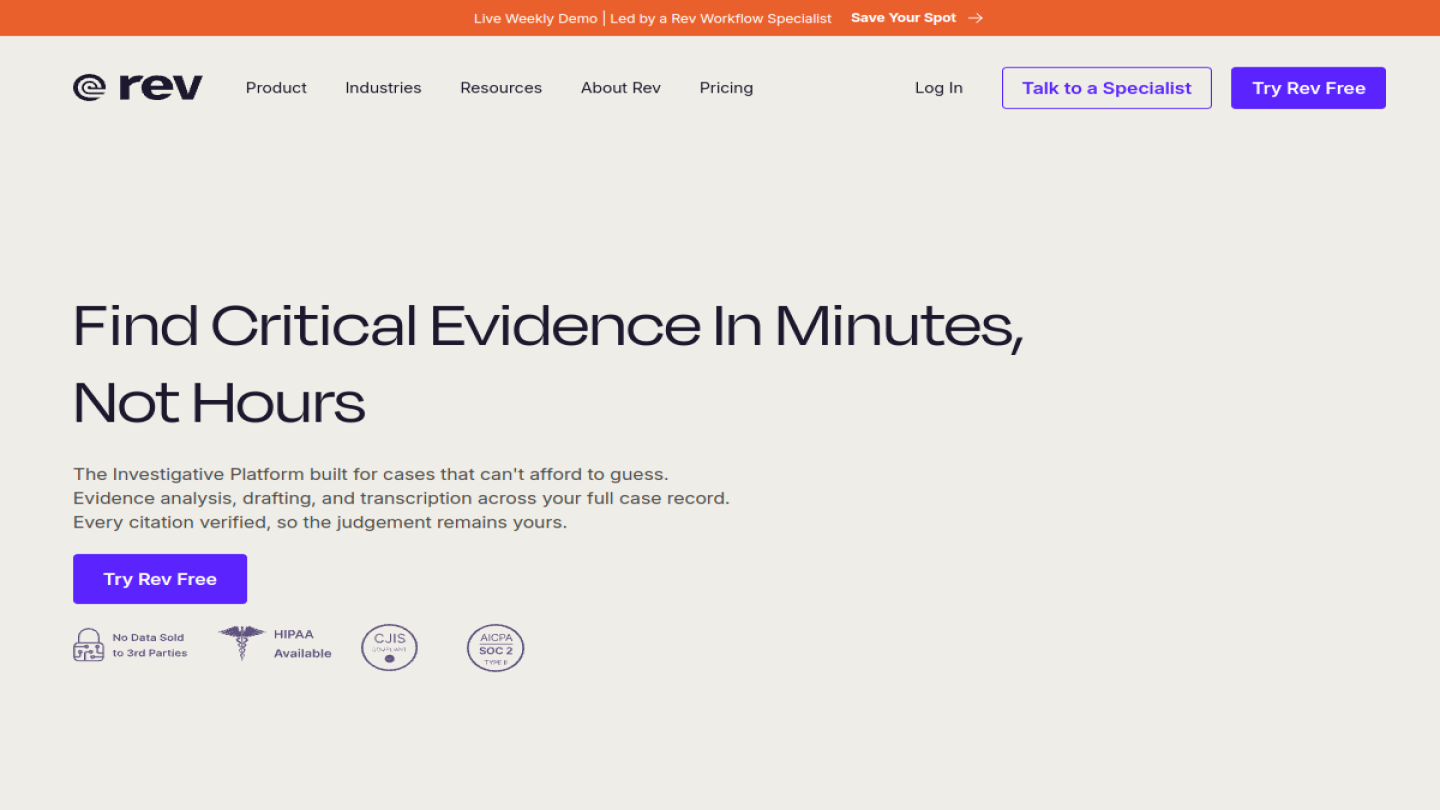Go to the Pricing page

(726, 88)
